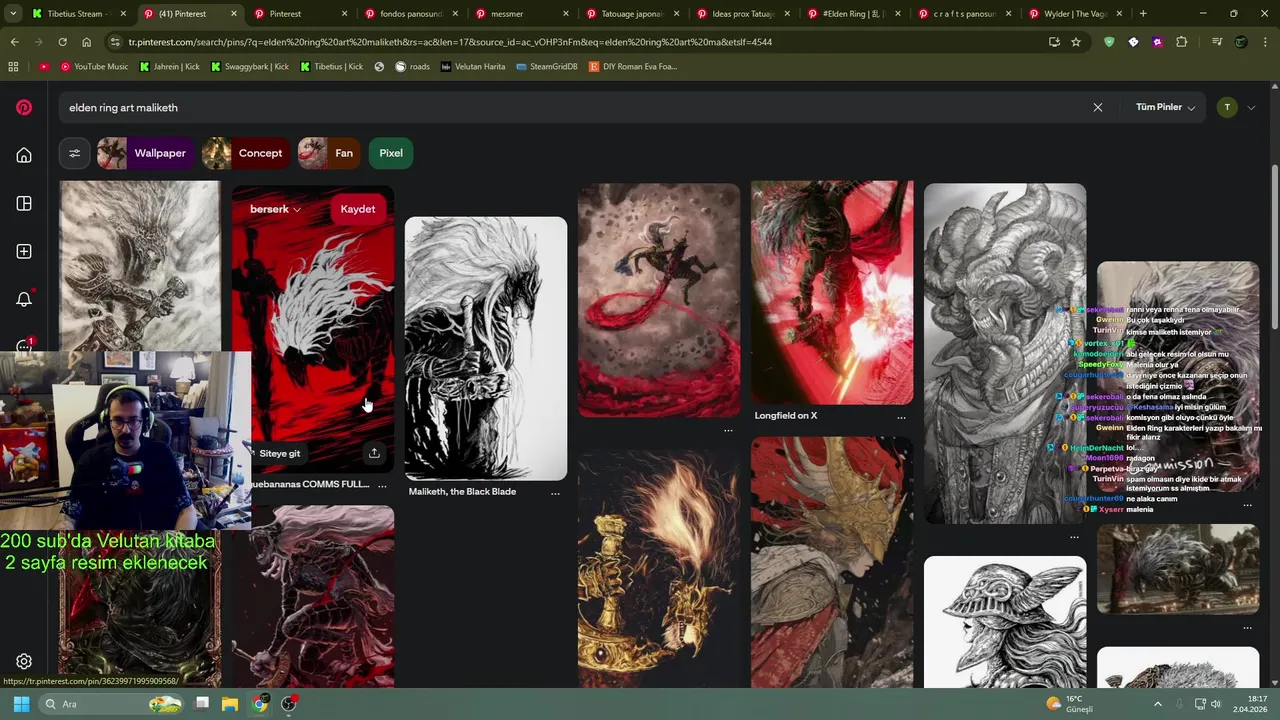
Task: Open the Chrome apps grid in the bookmarks bar
Action: [x=13, y=66]
